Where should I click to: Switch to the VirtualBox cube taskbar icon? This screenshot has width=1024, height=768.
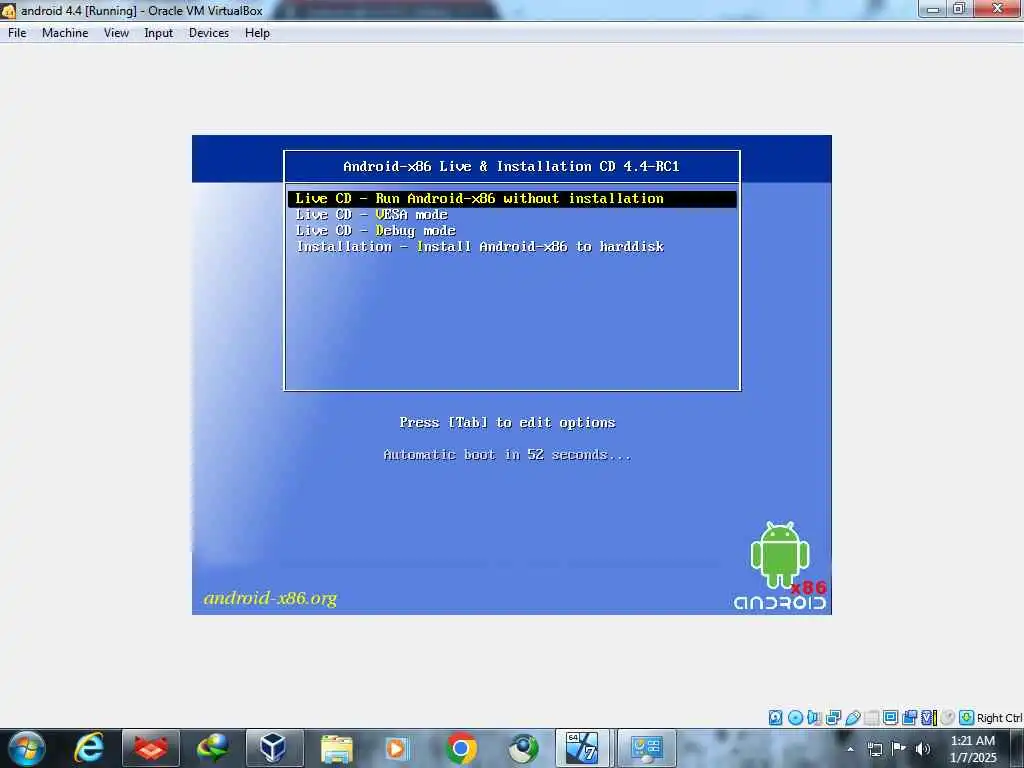(x=274, y=748)
